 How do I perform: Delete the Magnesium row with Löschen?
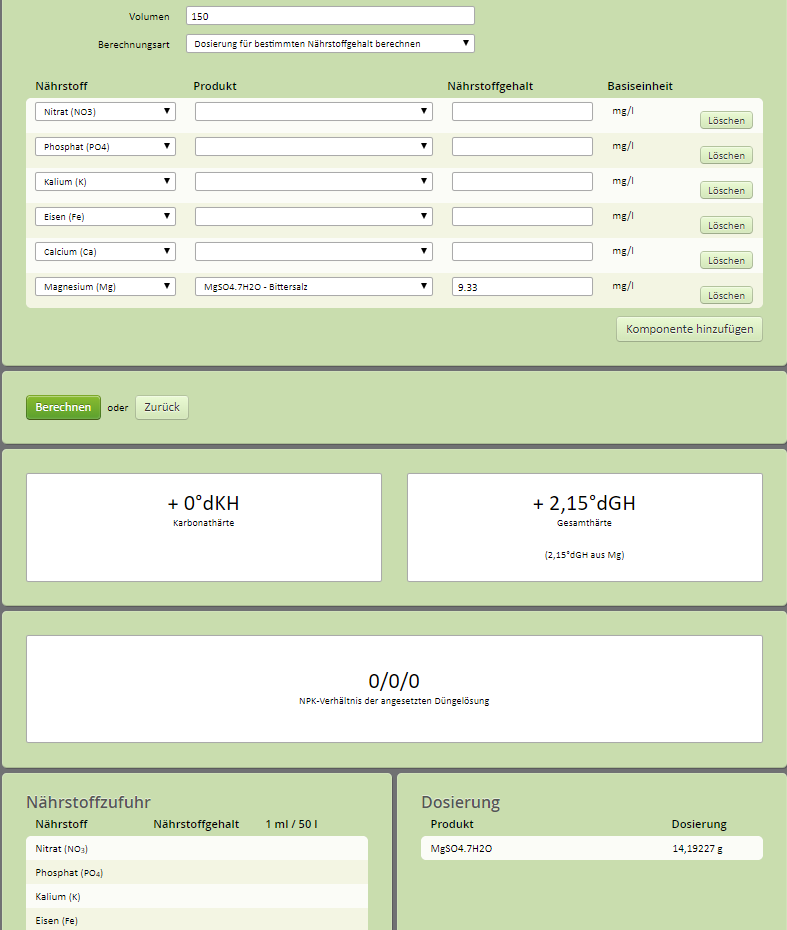coord(726,296)
